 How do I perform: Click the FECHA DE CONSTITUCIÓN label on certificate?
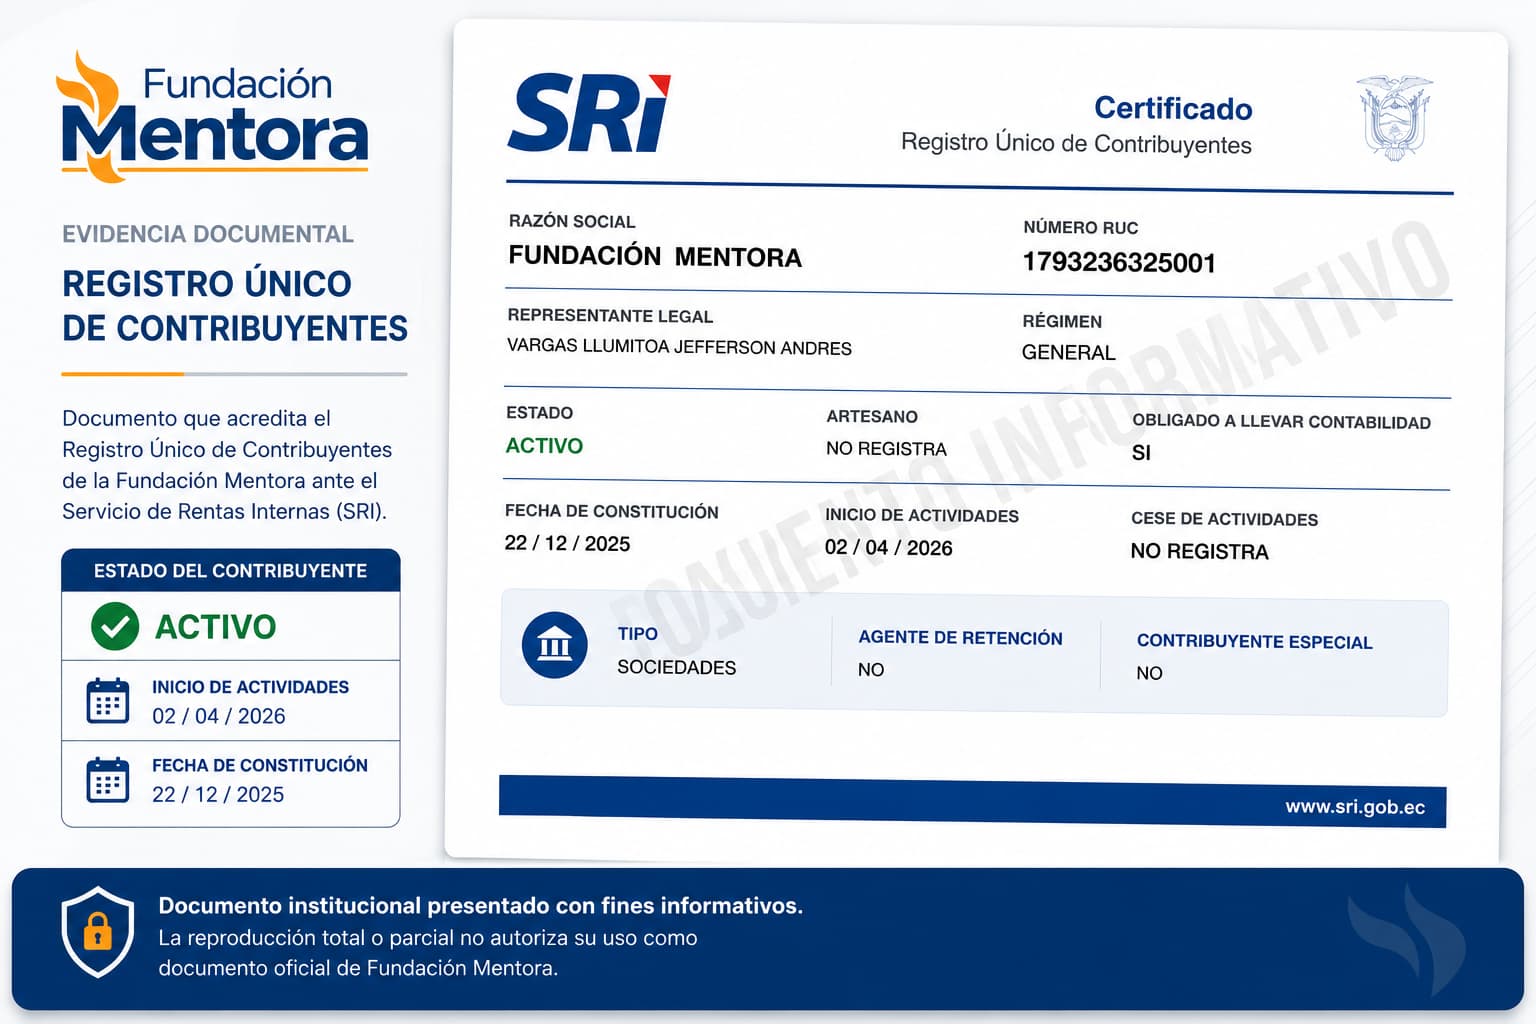coord(612,511)
